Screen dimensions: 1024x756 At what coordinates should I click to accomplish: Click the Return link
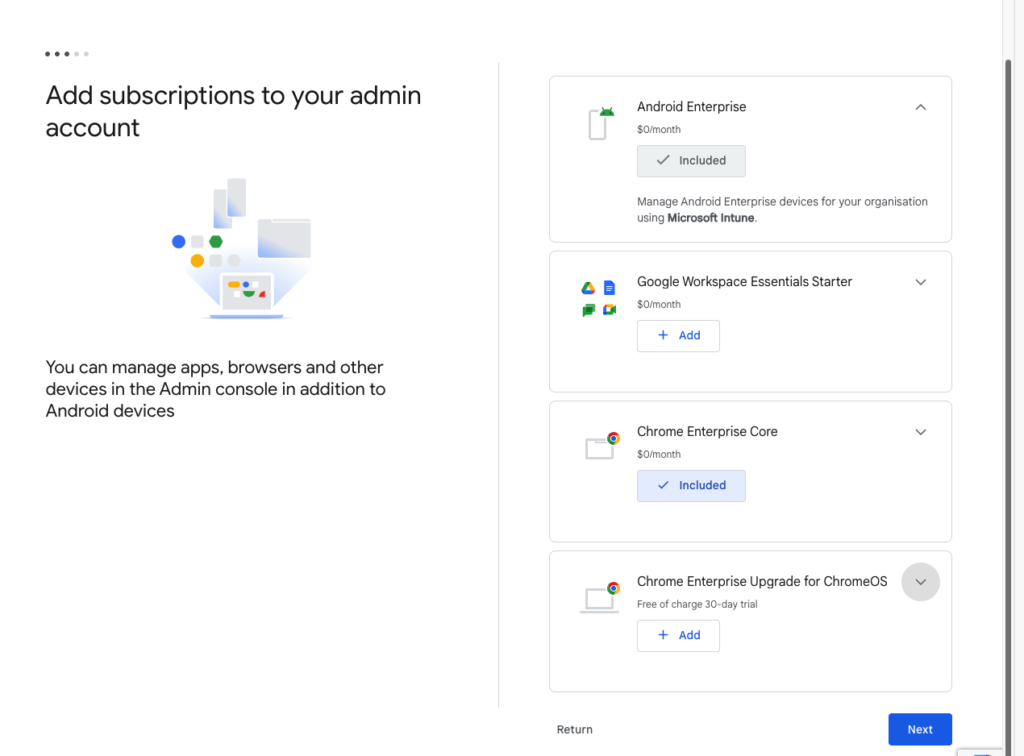click(x=575, y=729)
